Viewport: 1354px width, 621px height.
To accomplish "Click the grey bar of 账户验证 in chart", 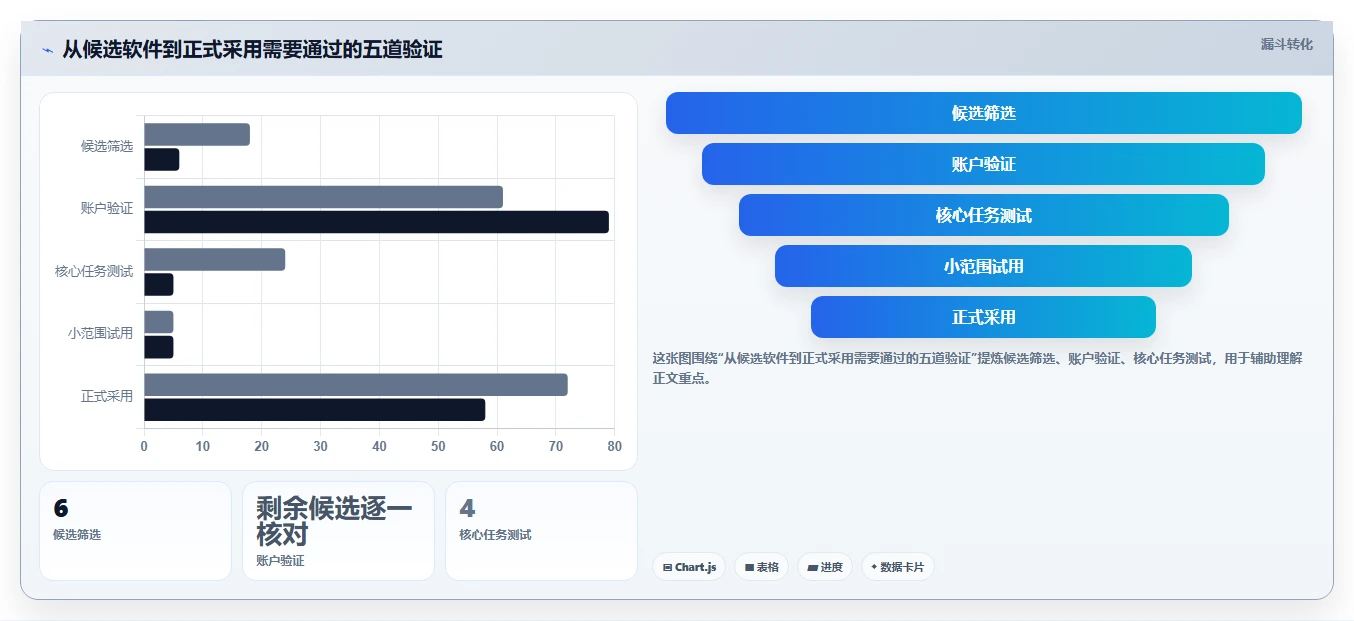I will (323, 197).
